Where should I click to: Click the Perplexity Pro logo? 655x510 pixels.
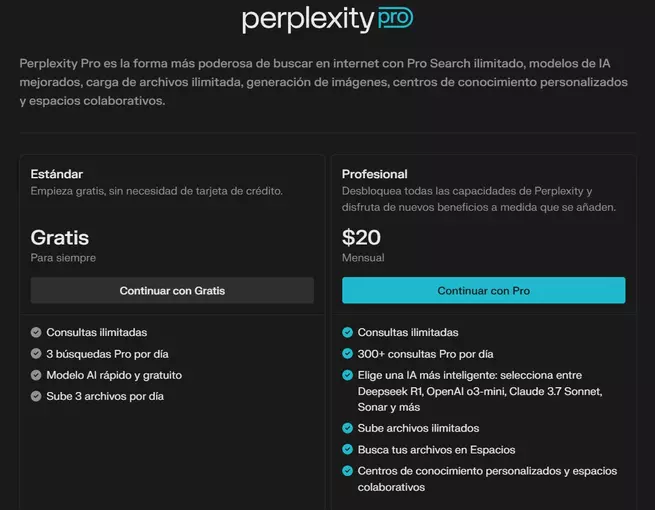[328, 19]
